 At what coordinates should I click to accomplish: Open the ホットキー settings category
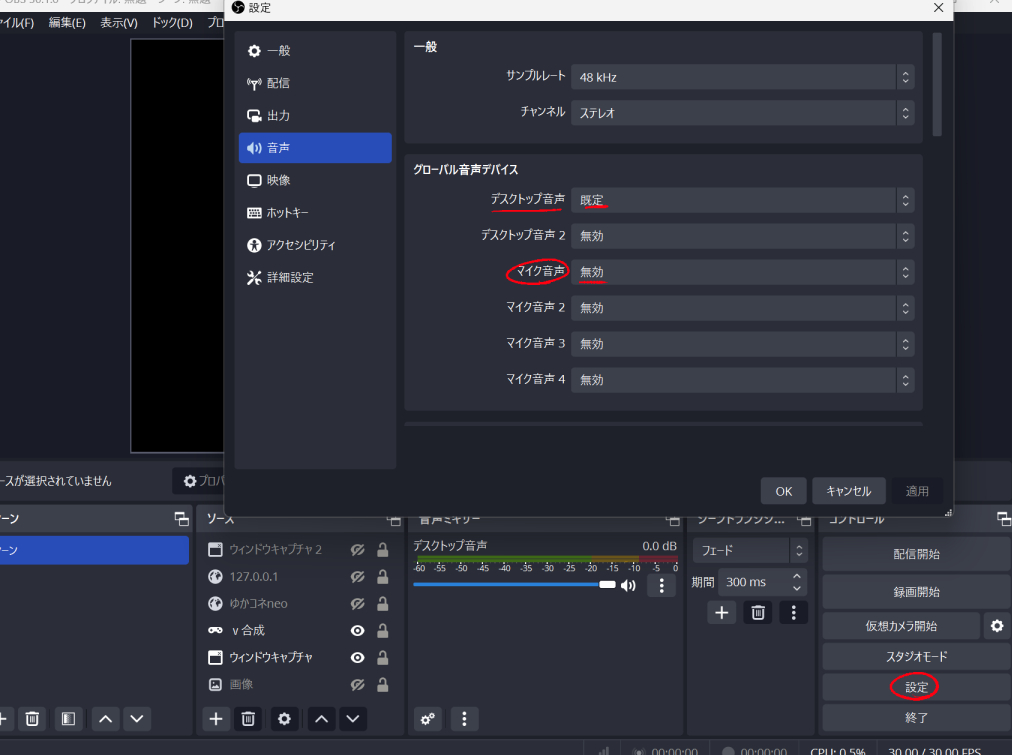pos(315,212)
